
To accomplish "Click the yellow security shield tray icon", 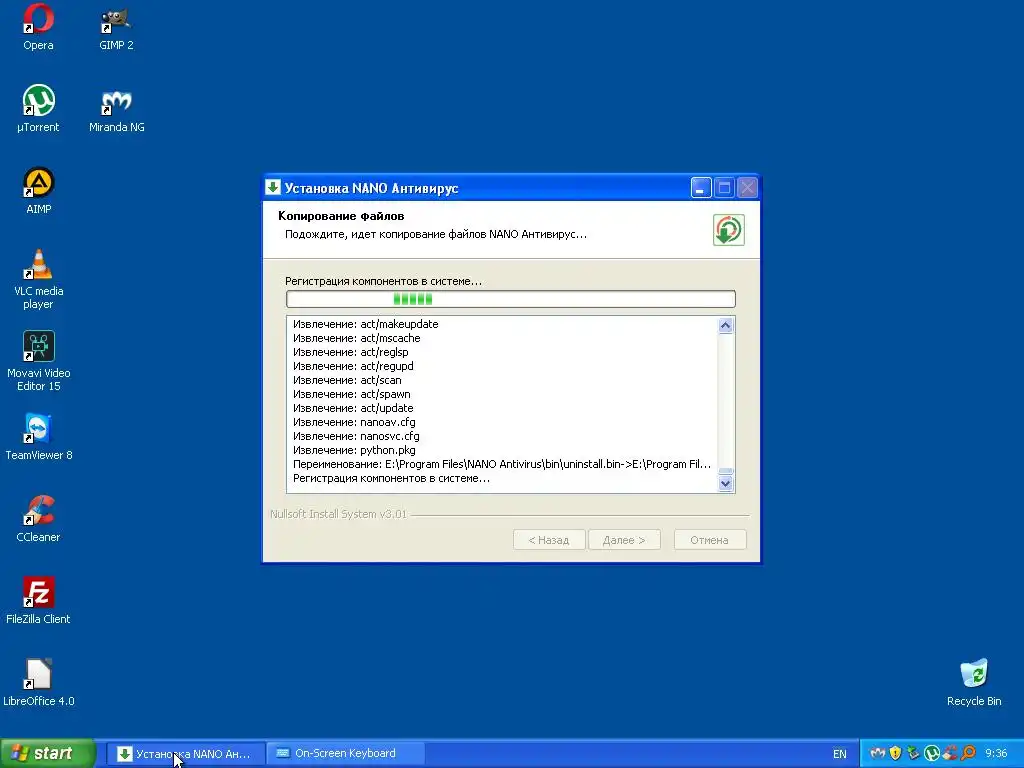I will [x=895, y=753].
